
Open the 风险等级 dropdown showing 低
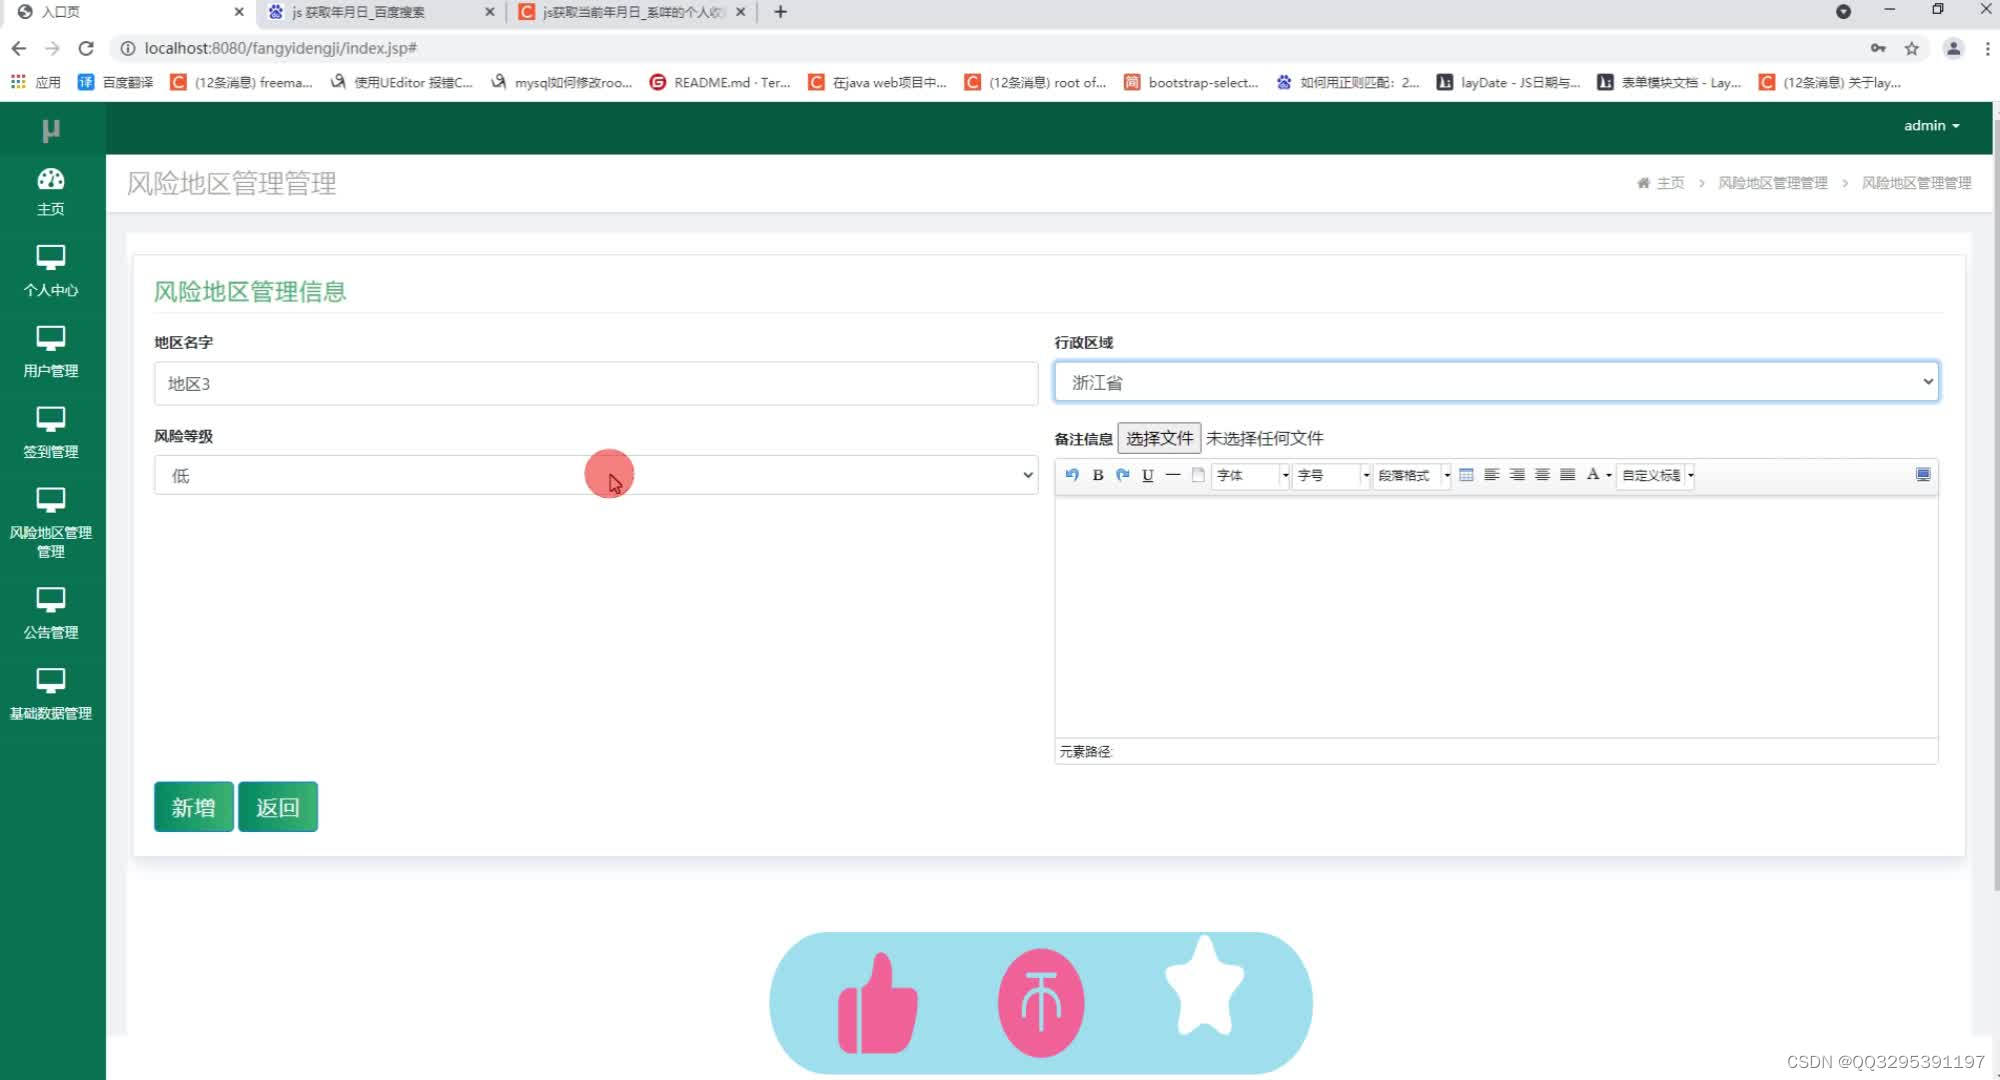[x=596, y=475]
